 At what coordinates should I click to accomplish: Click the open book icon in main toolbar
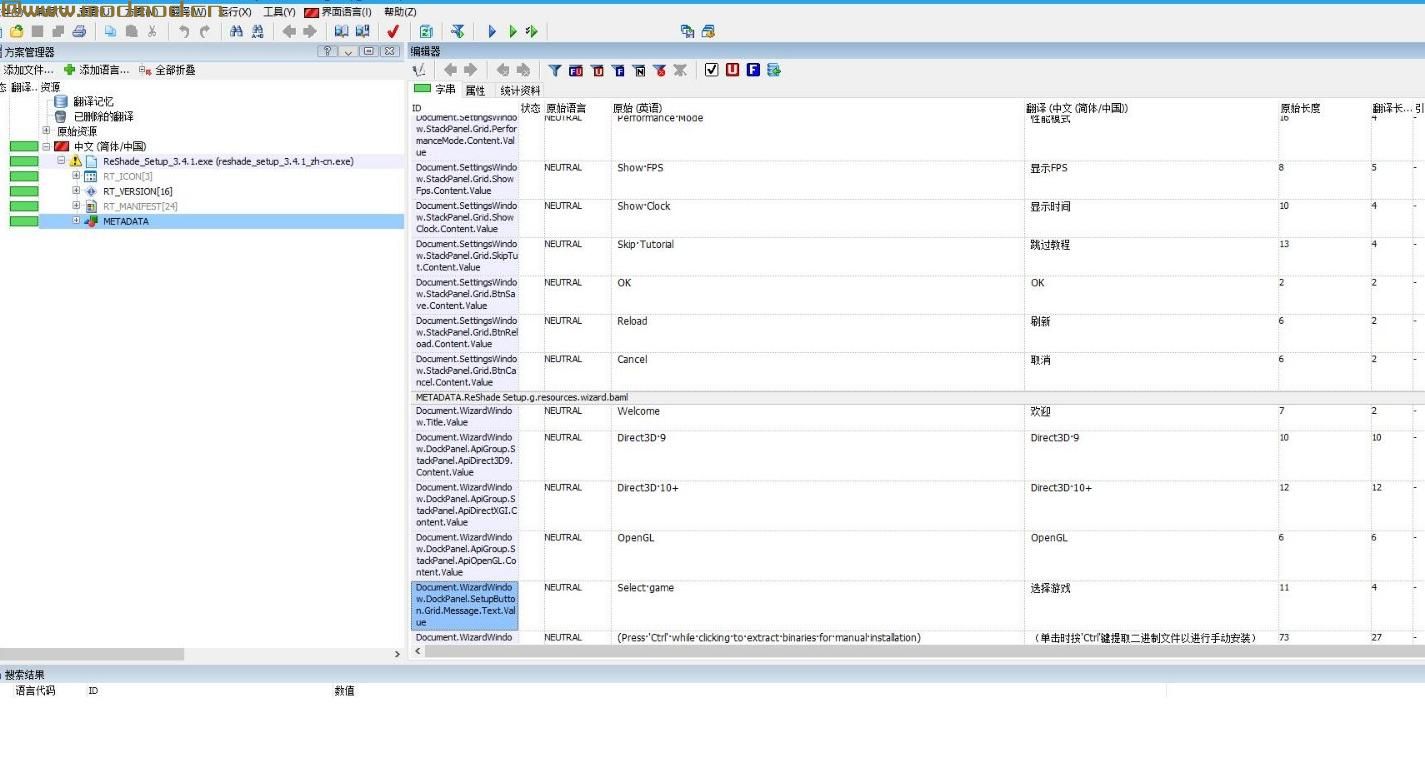pos(341,31)
